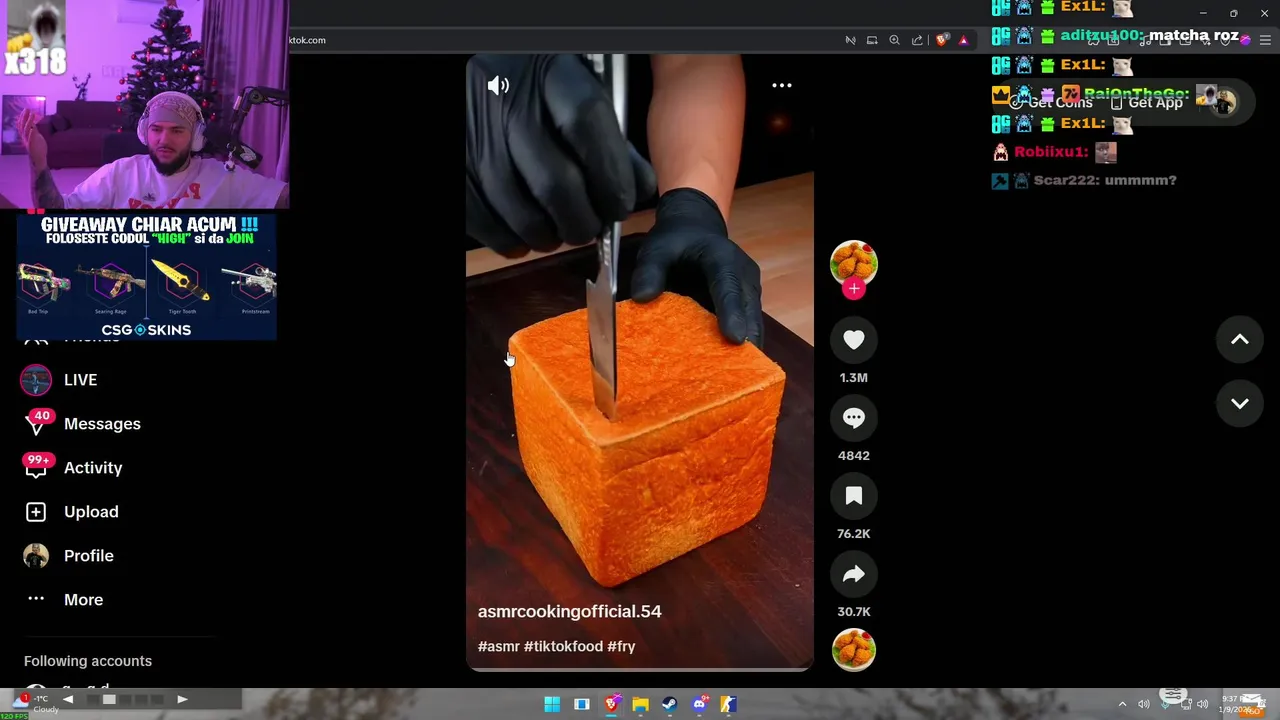The width and height of the screenshot is (1280, 720).
Task: Open the asmrcookingofficial.54 username link
Action: pyautogui.click(x=570, y=611)
